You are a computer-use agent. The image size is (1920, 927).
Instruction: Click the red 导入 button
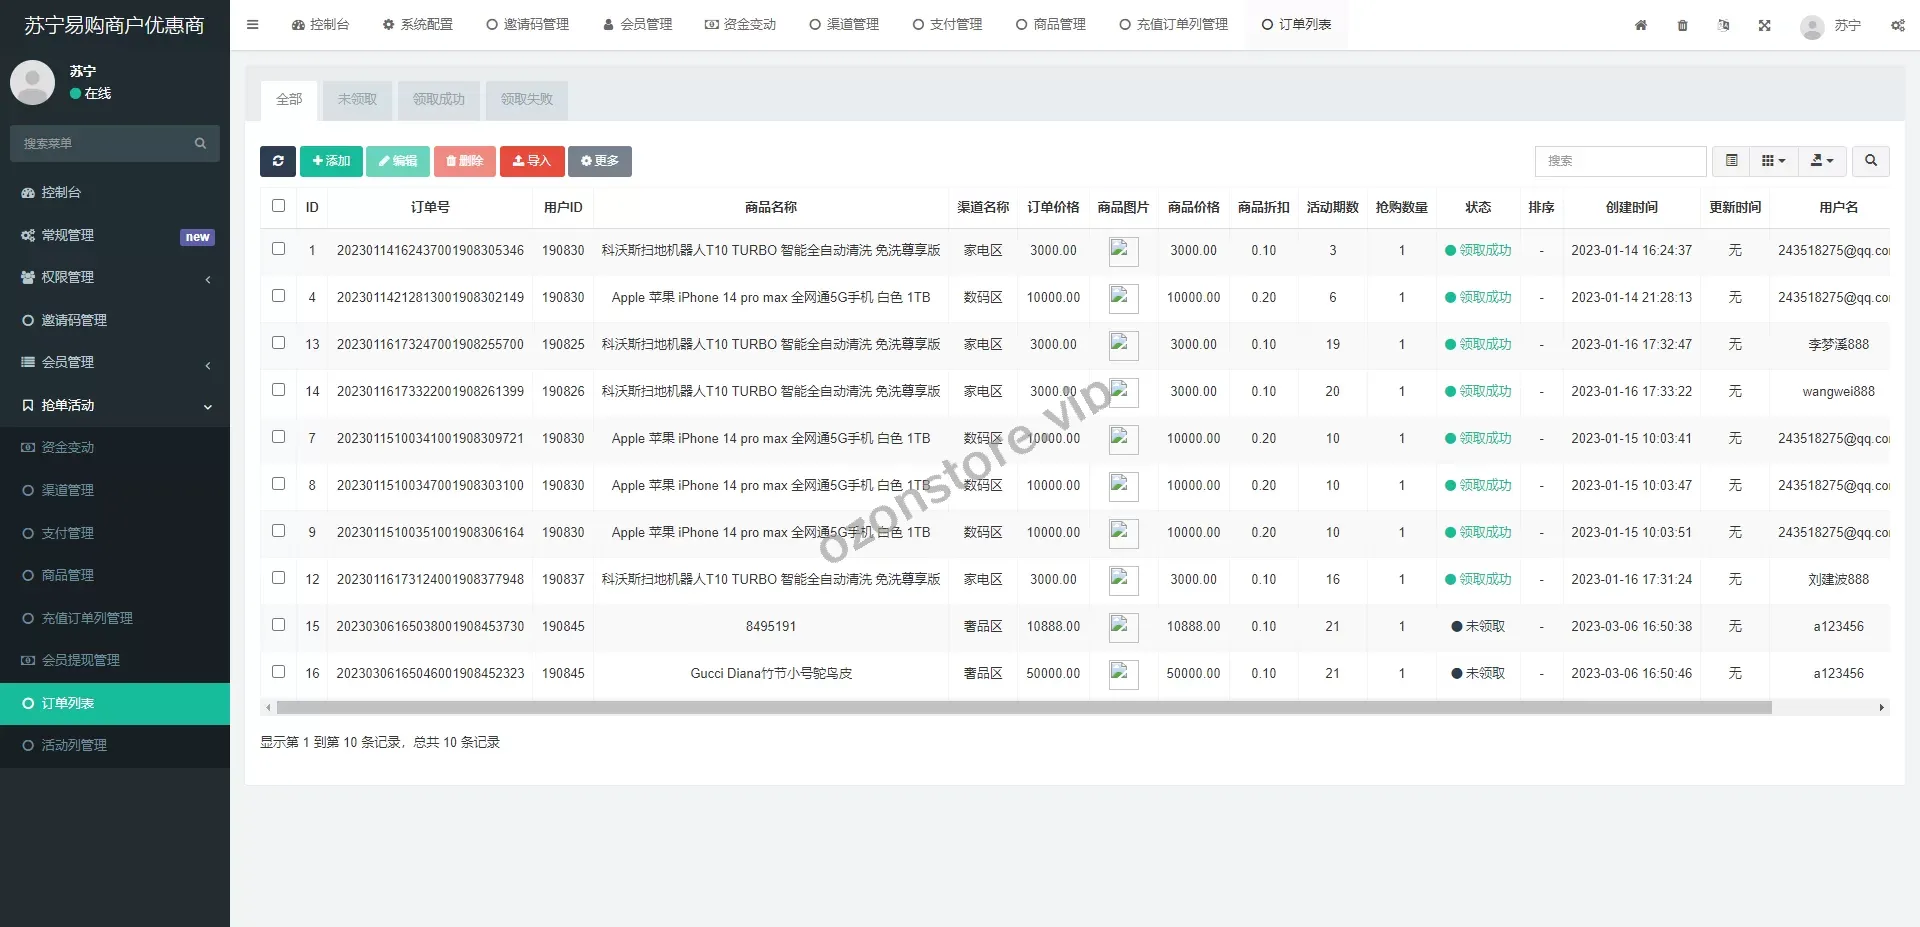click(x=532, y=161)
